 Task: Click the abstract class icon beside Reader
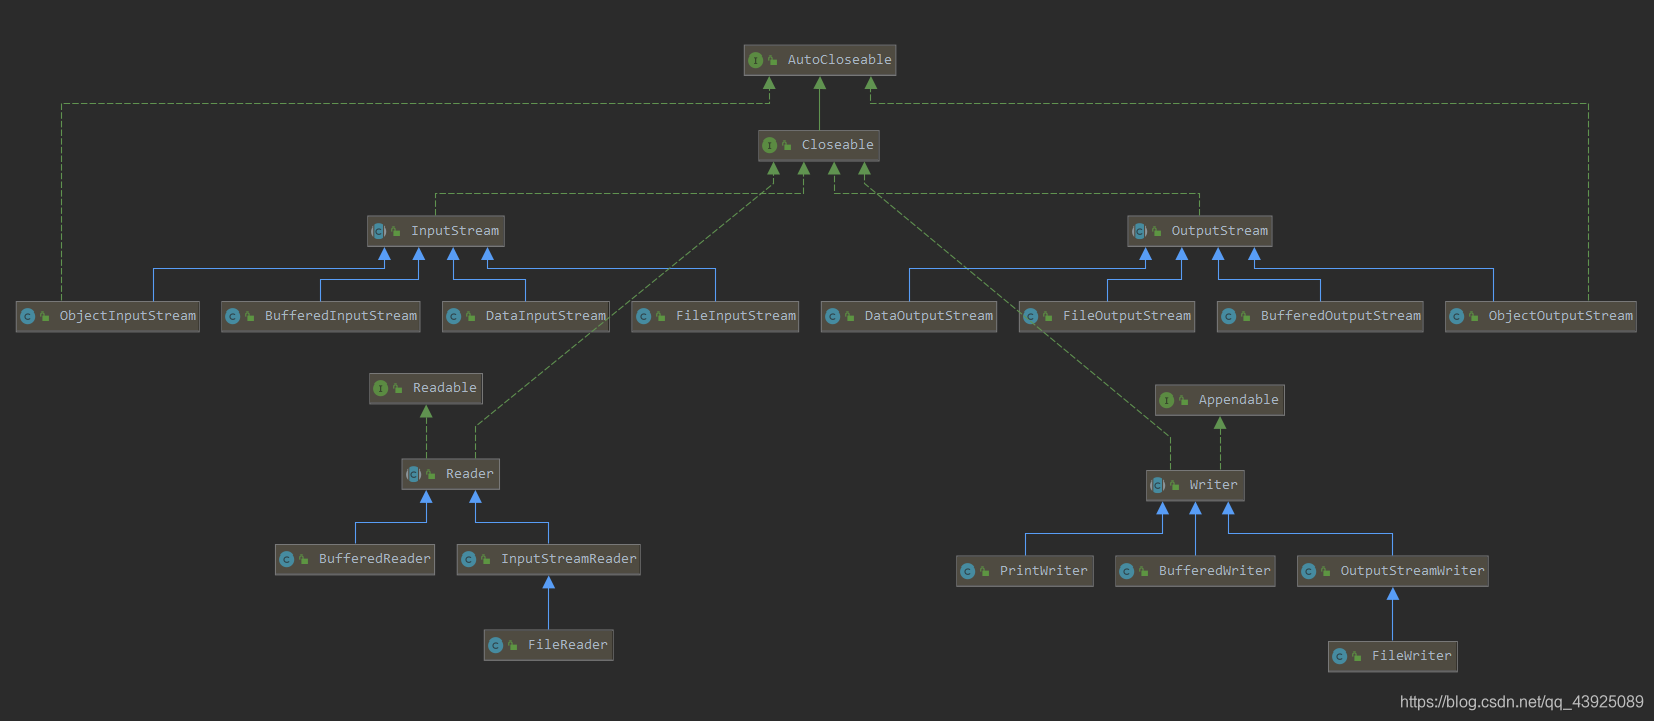tap(414, 474)
